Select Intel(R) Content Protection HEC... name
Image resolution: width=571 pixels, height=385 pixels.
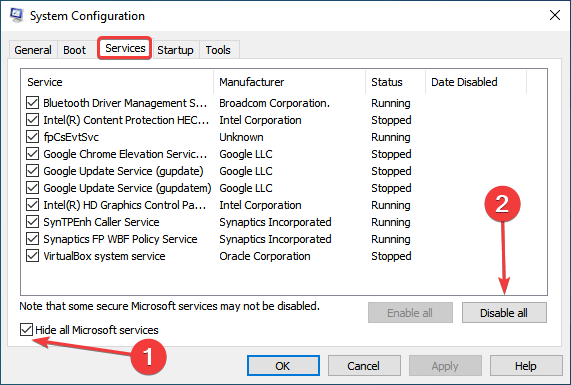(126, 120)
